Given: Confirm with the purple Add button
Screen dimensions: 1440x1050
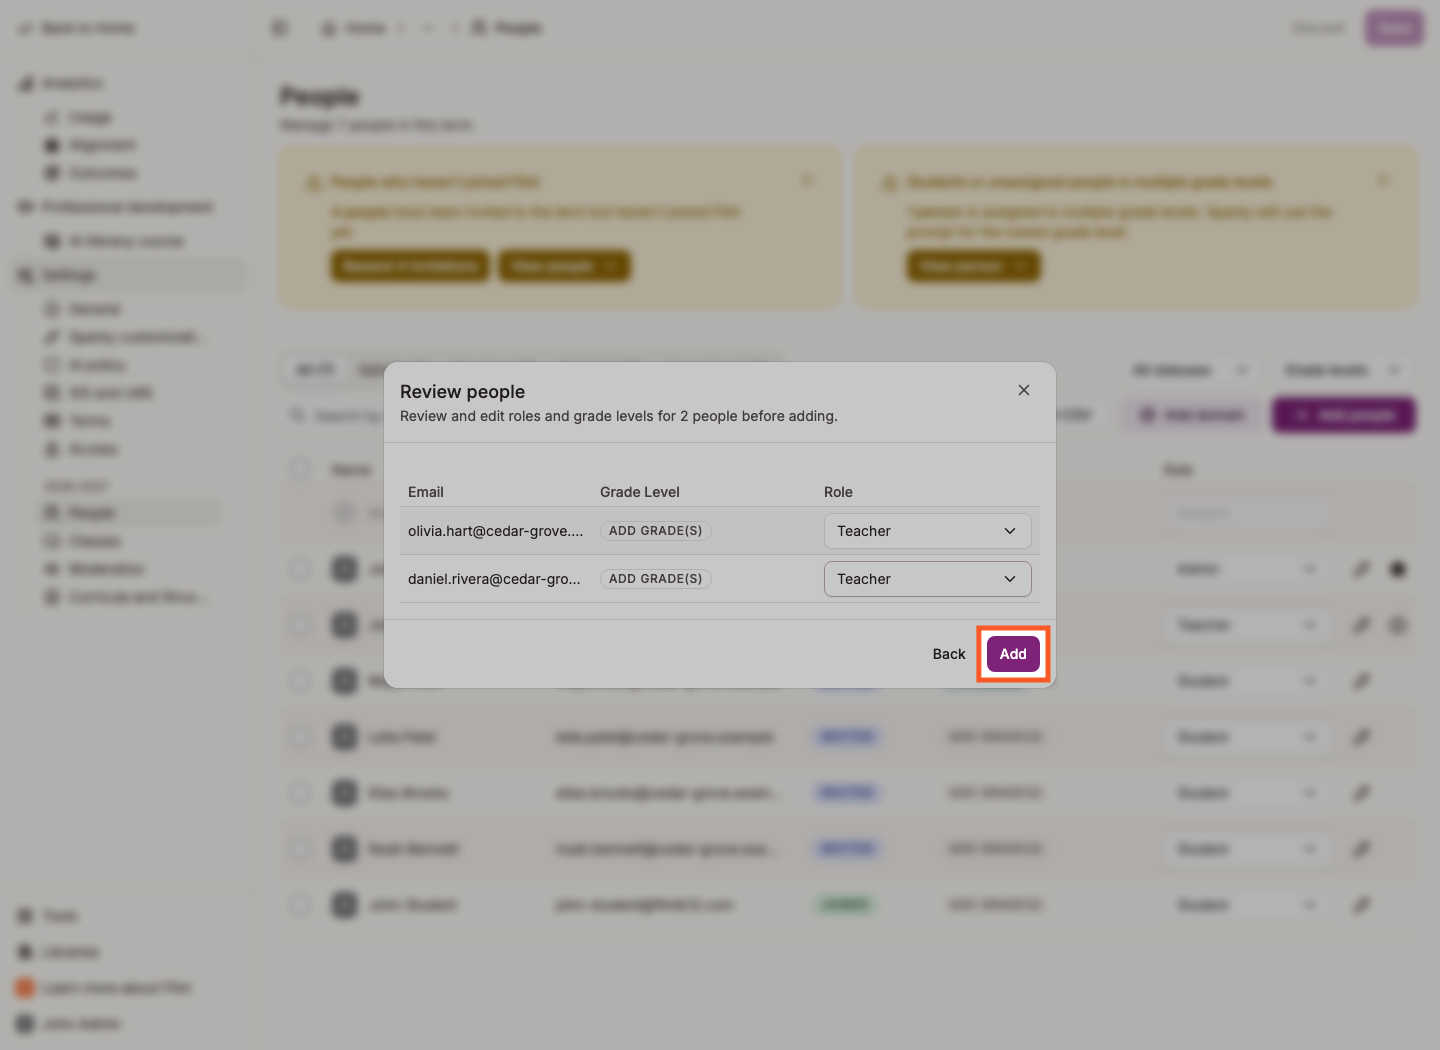Looking at the screenshot, I should [x=1013, y=654].
